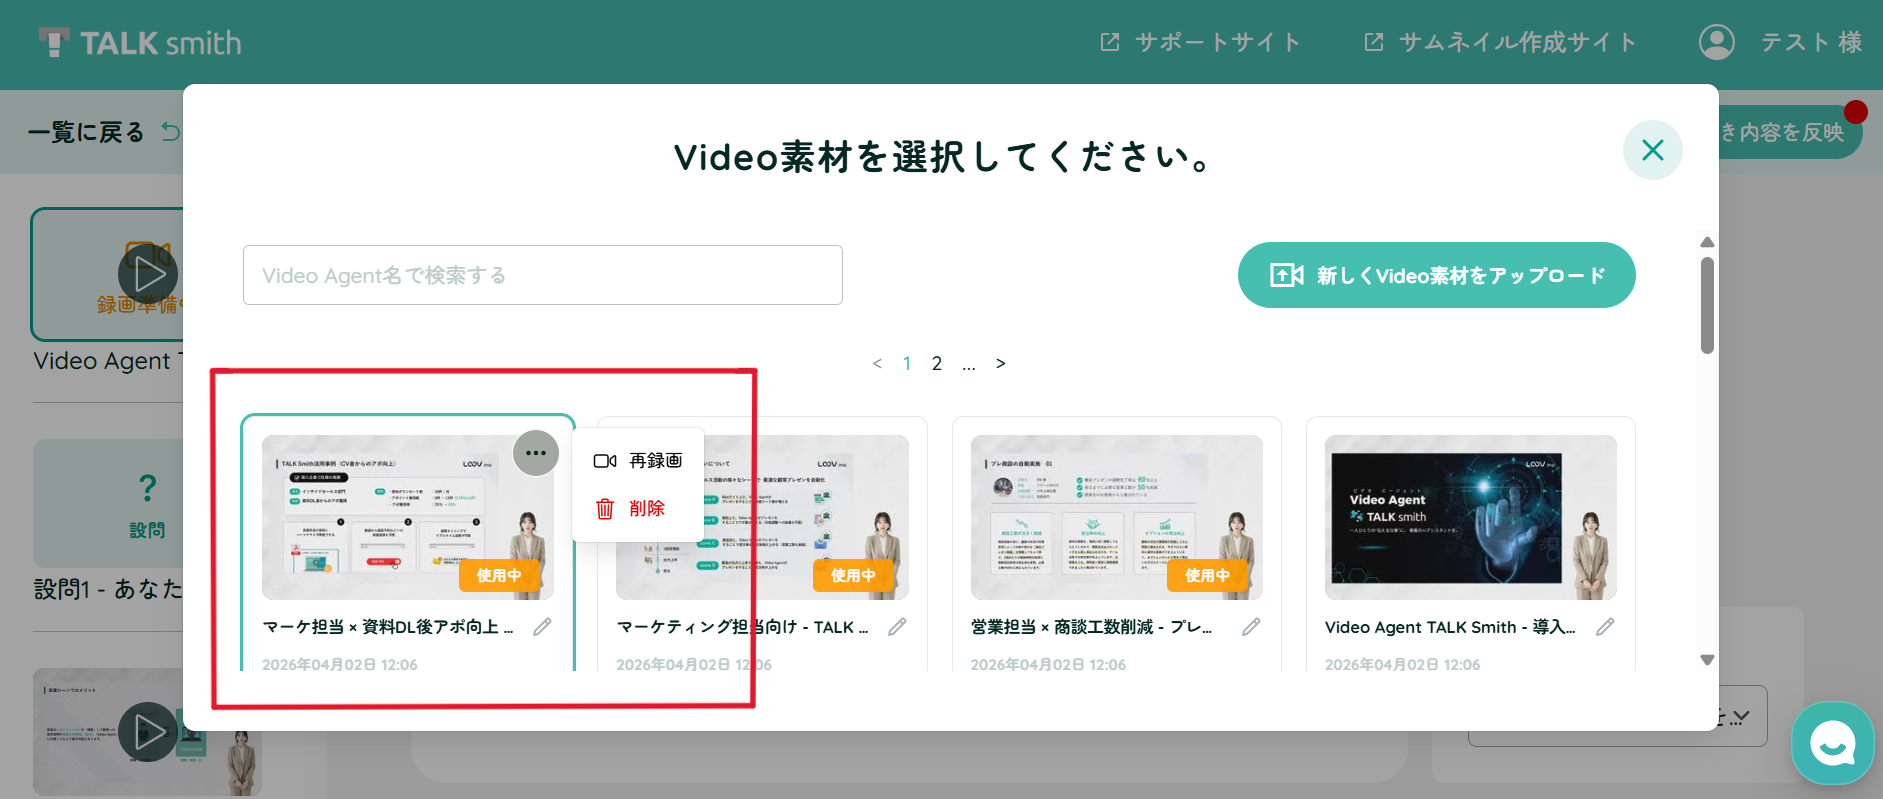Click edit pencil for Video Agent TALK Smith

point(1605,627)
